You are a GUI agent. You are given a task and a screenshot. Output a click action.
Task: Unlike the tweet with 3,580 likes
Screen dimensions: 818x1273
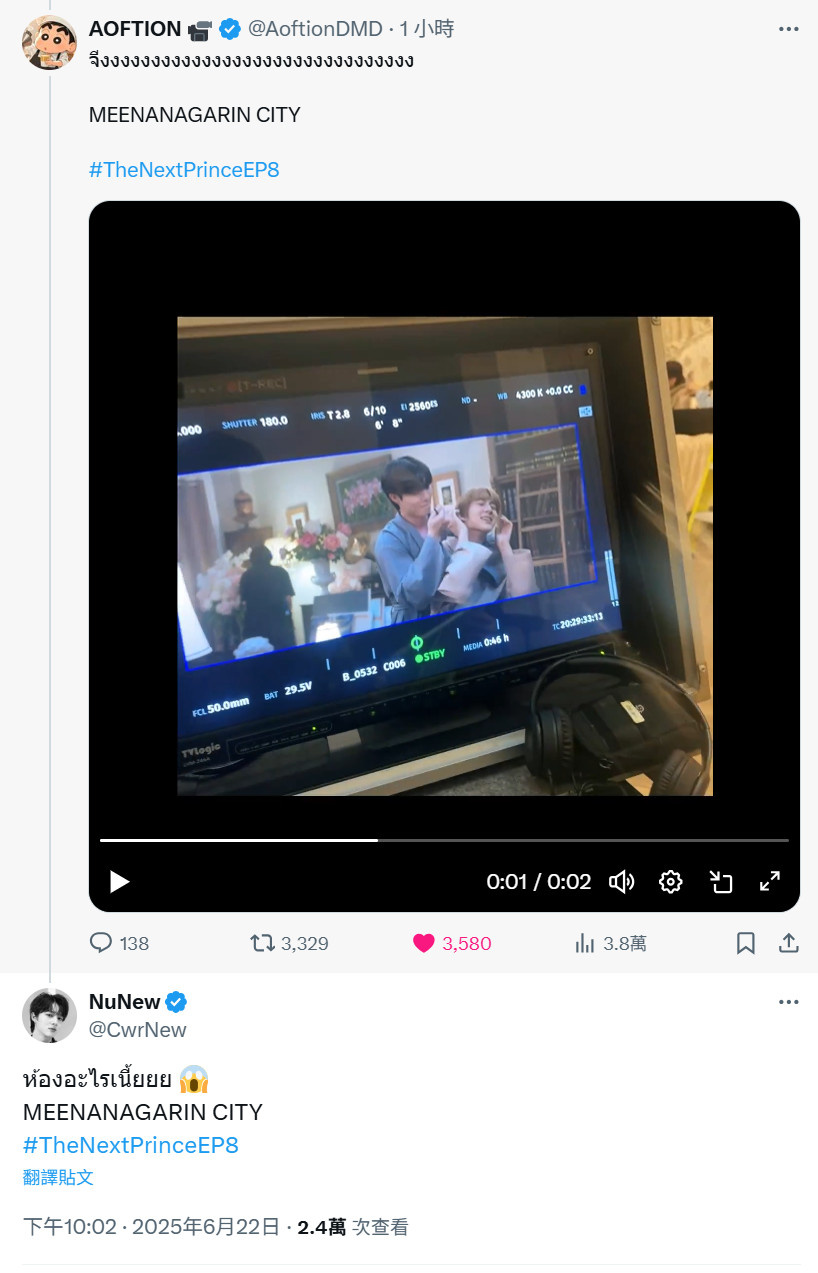click(452, 943)
